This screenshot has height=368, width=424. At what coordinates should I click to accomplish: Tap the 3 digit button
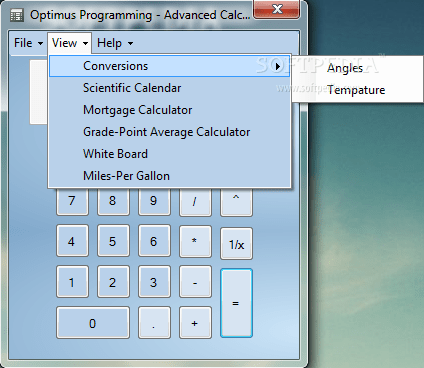[x=154, y=282]
